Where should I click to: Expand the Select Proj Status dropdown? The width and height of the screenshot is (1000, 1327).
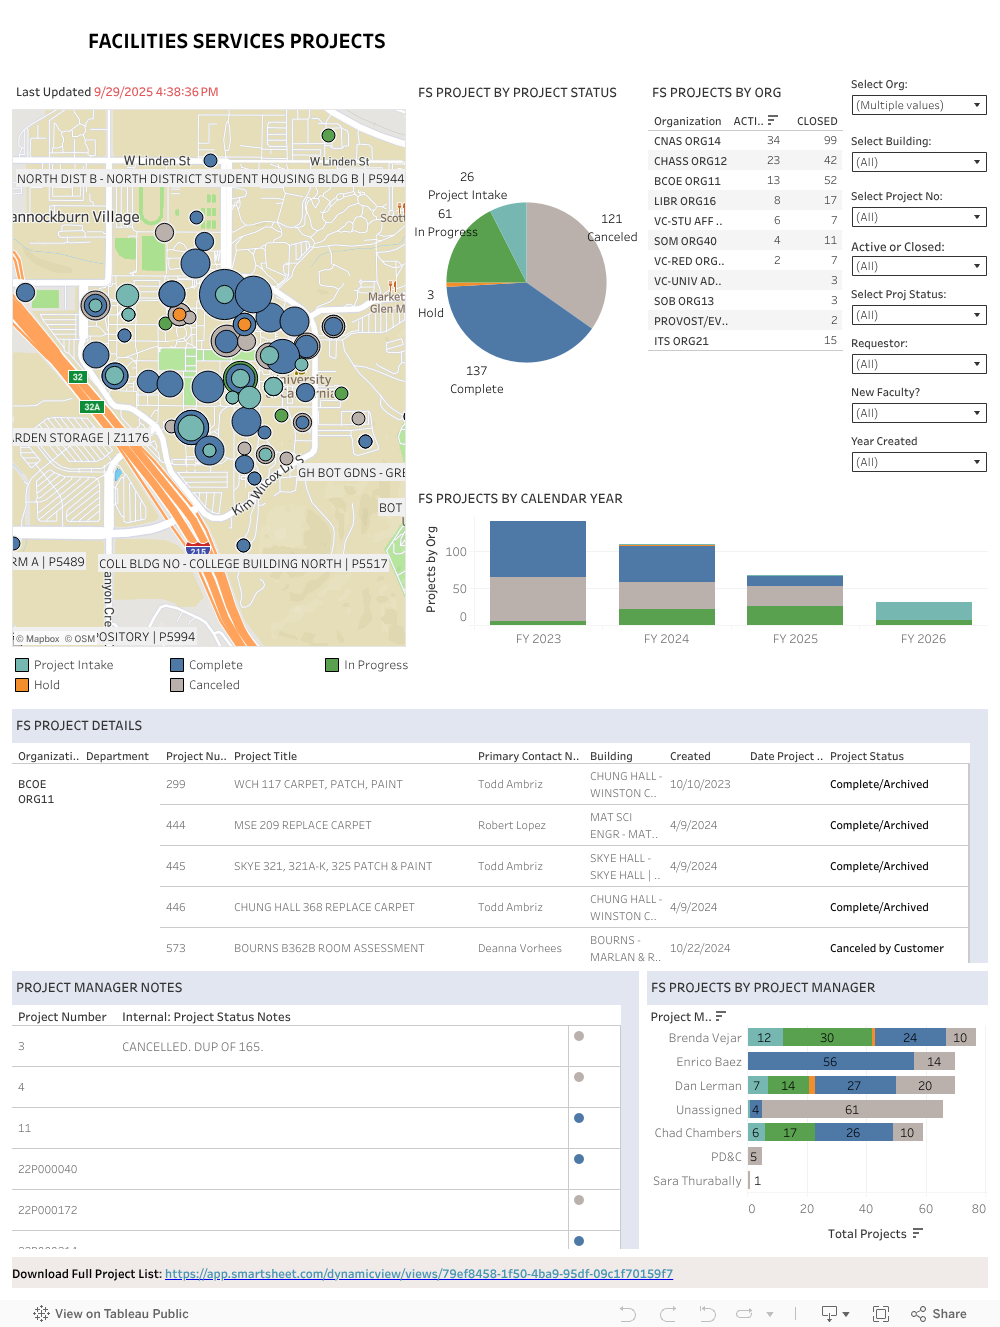918,315
